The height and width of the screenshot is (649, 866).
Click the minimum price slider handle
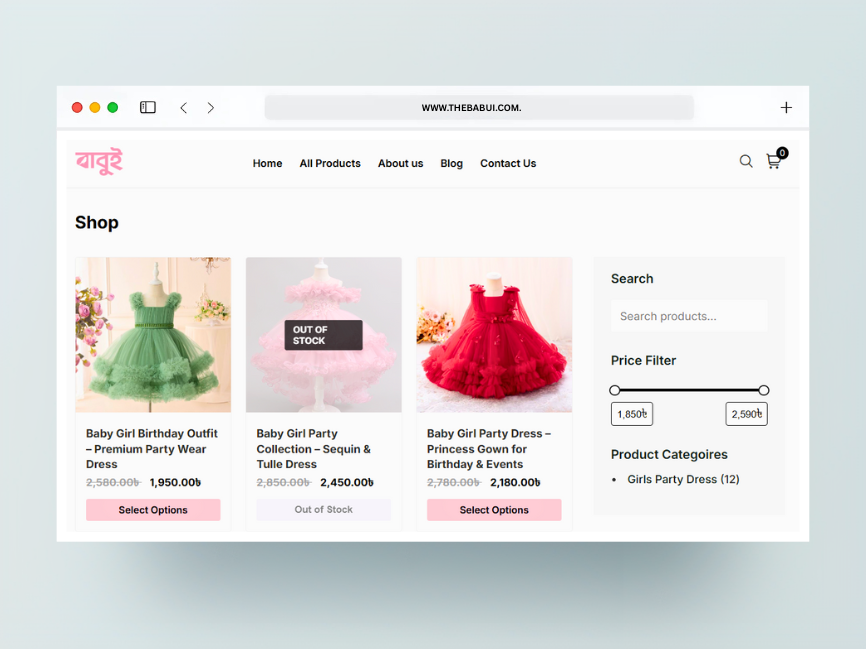click(x=615, y=390)
